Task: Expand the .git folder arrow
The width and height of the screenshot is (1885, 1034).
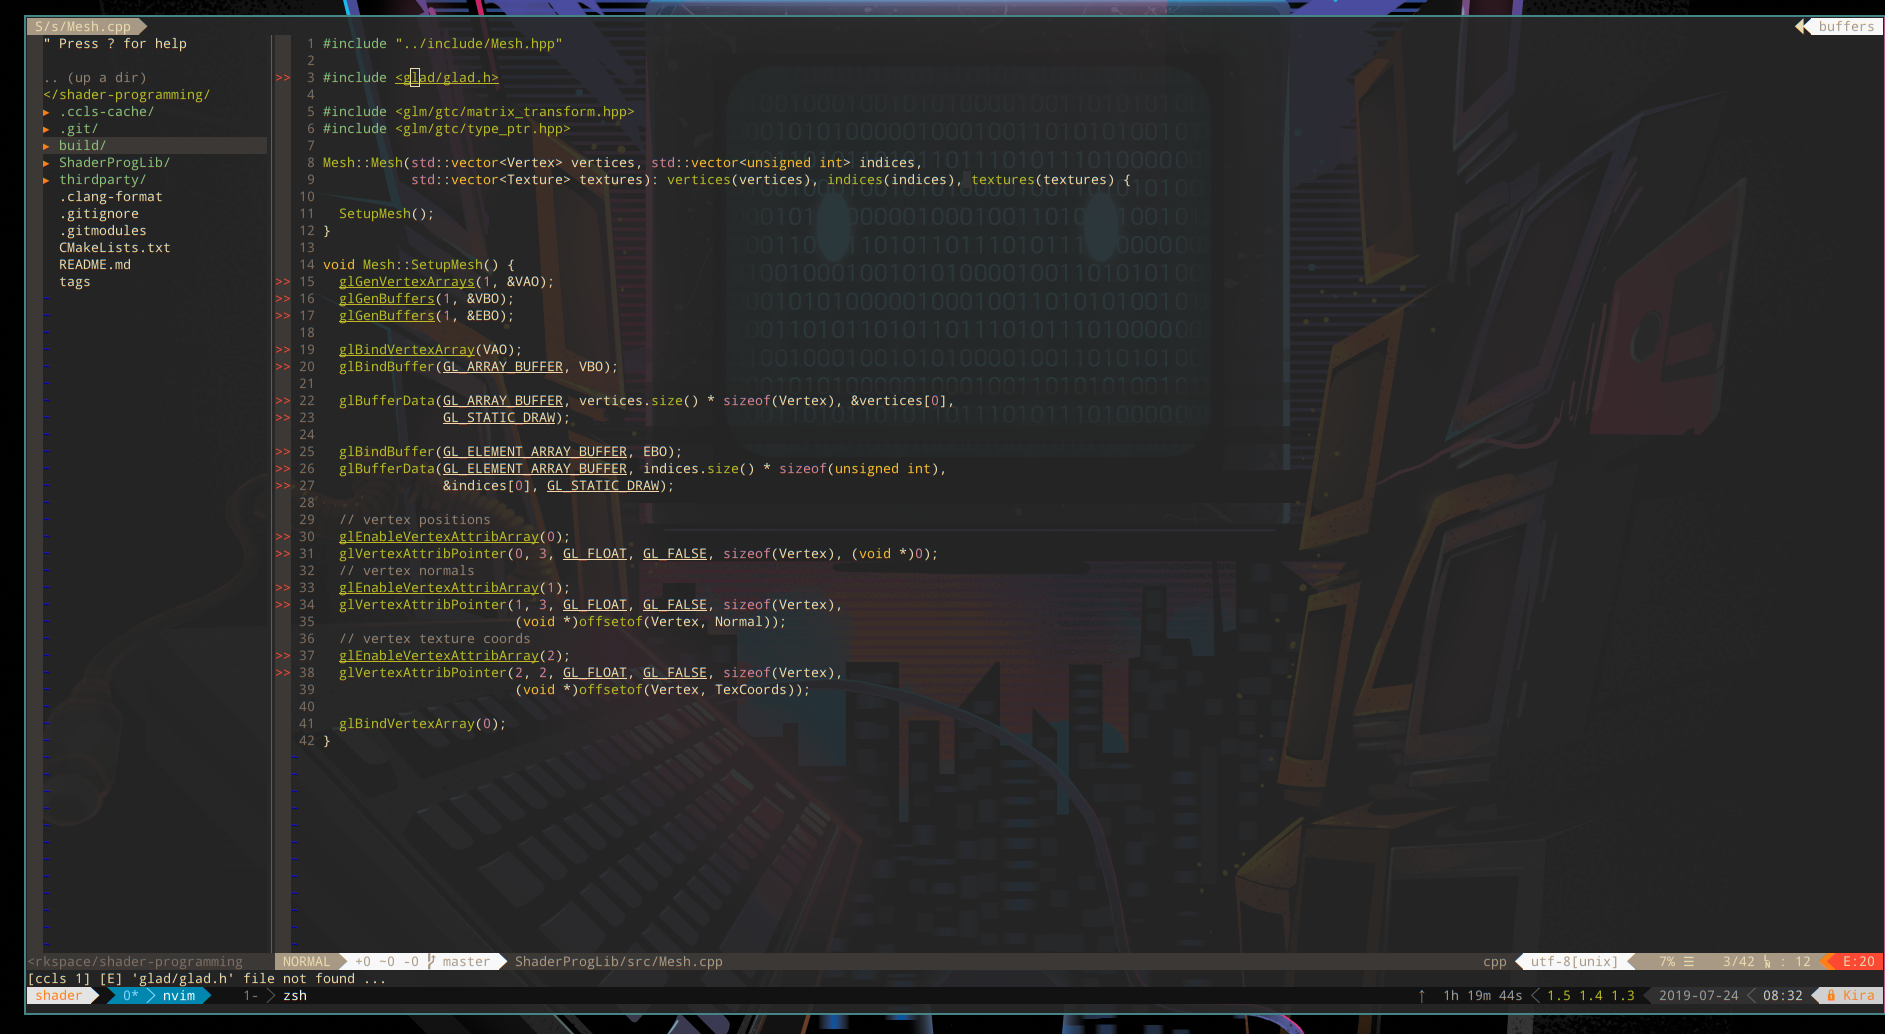Action: coord(47,129)
